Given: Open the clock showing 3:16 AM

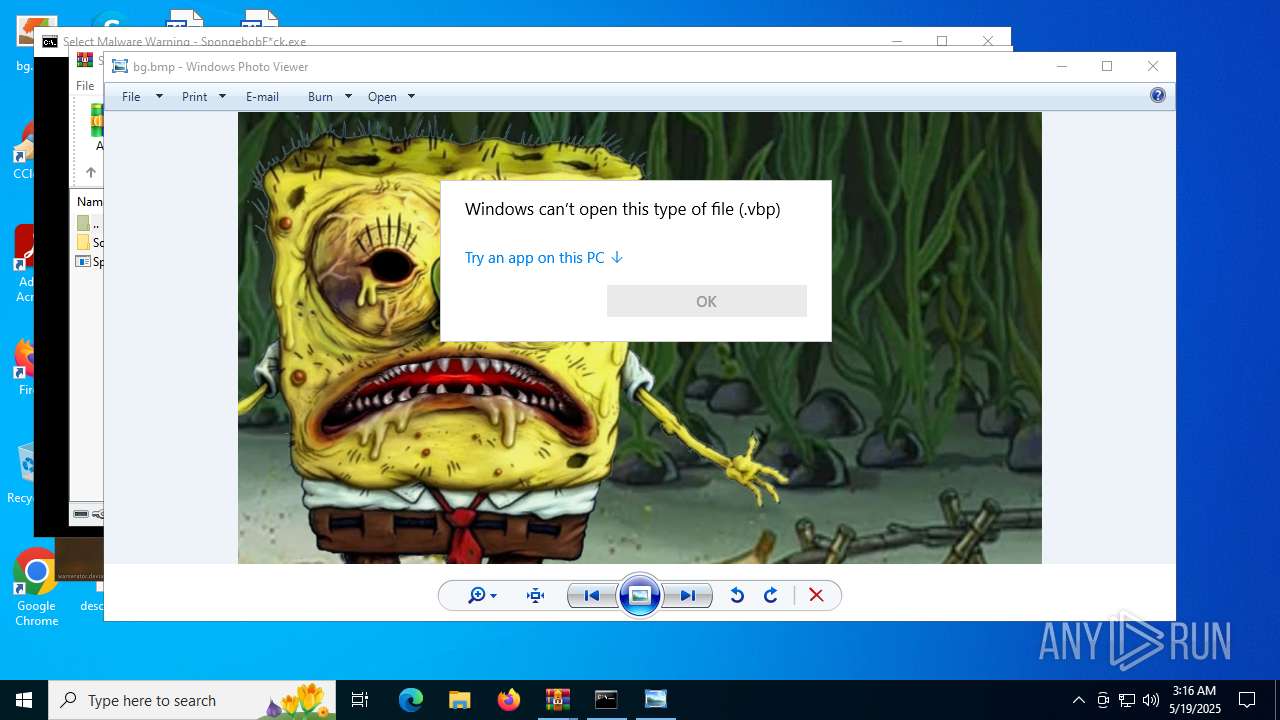Looking at the screenshot, I should (1194, 700).
